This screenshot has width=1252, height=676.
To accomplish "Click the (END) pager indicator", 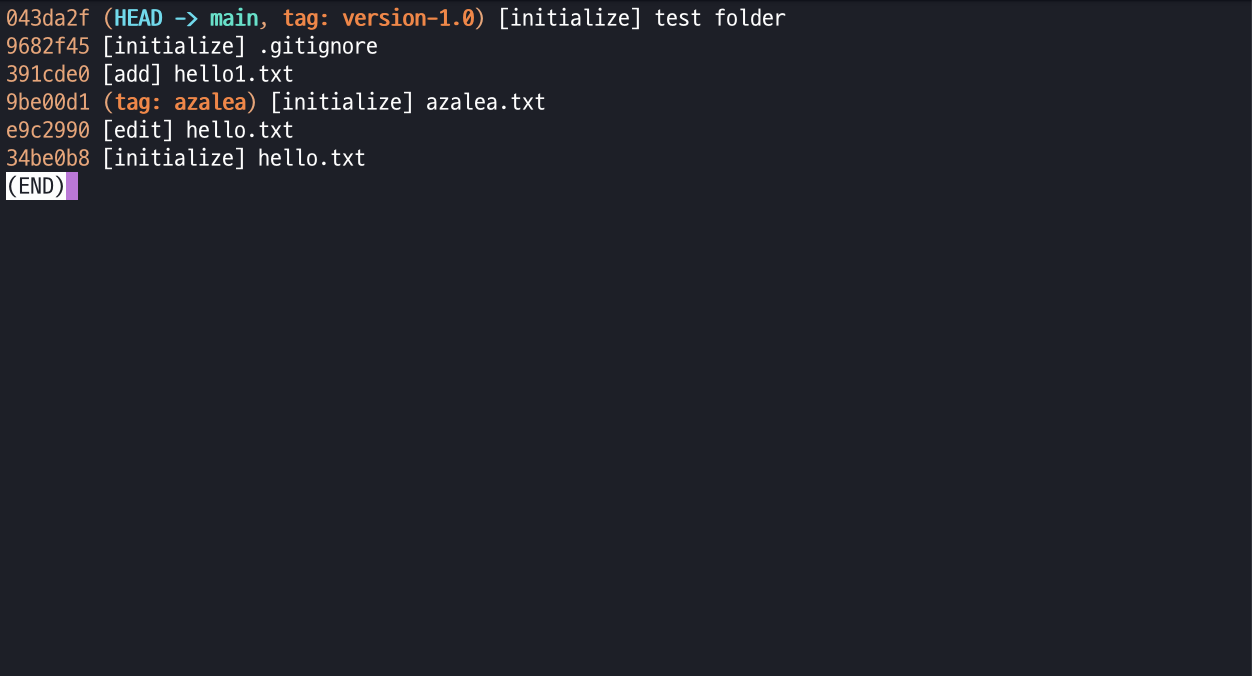I will pos(36,186).
